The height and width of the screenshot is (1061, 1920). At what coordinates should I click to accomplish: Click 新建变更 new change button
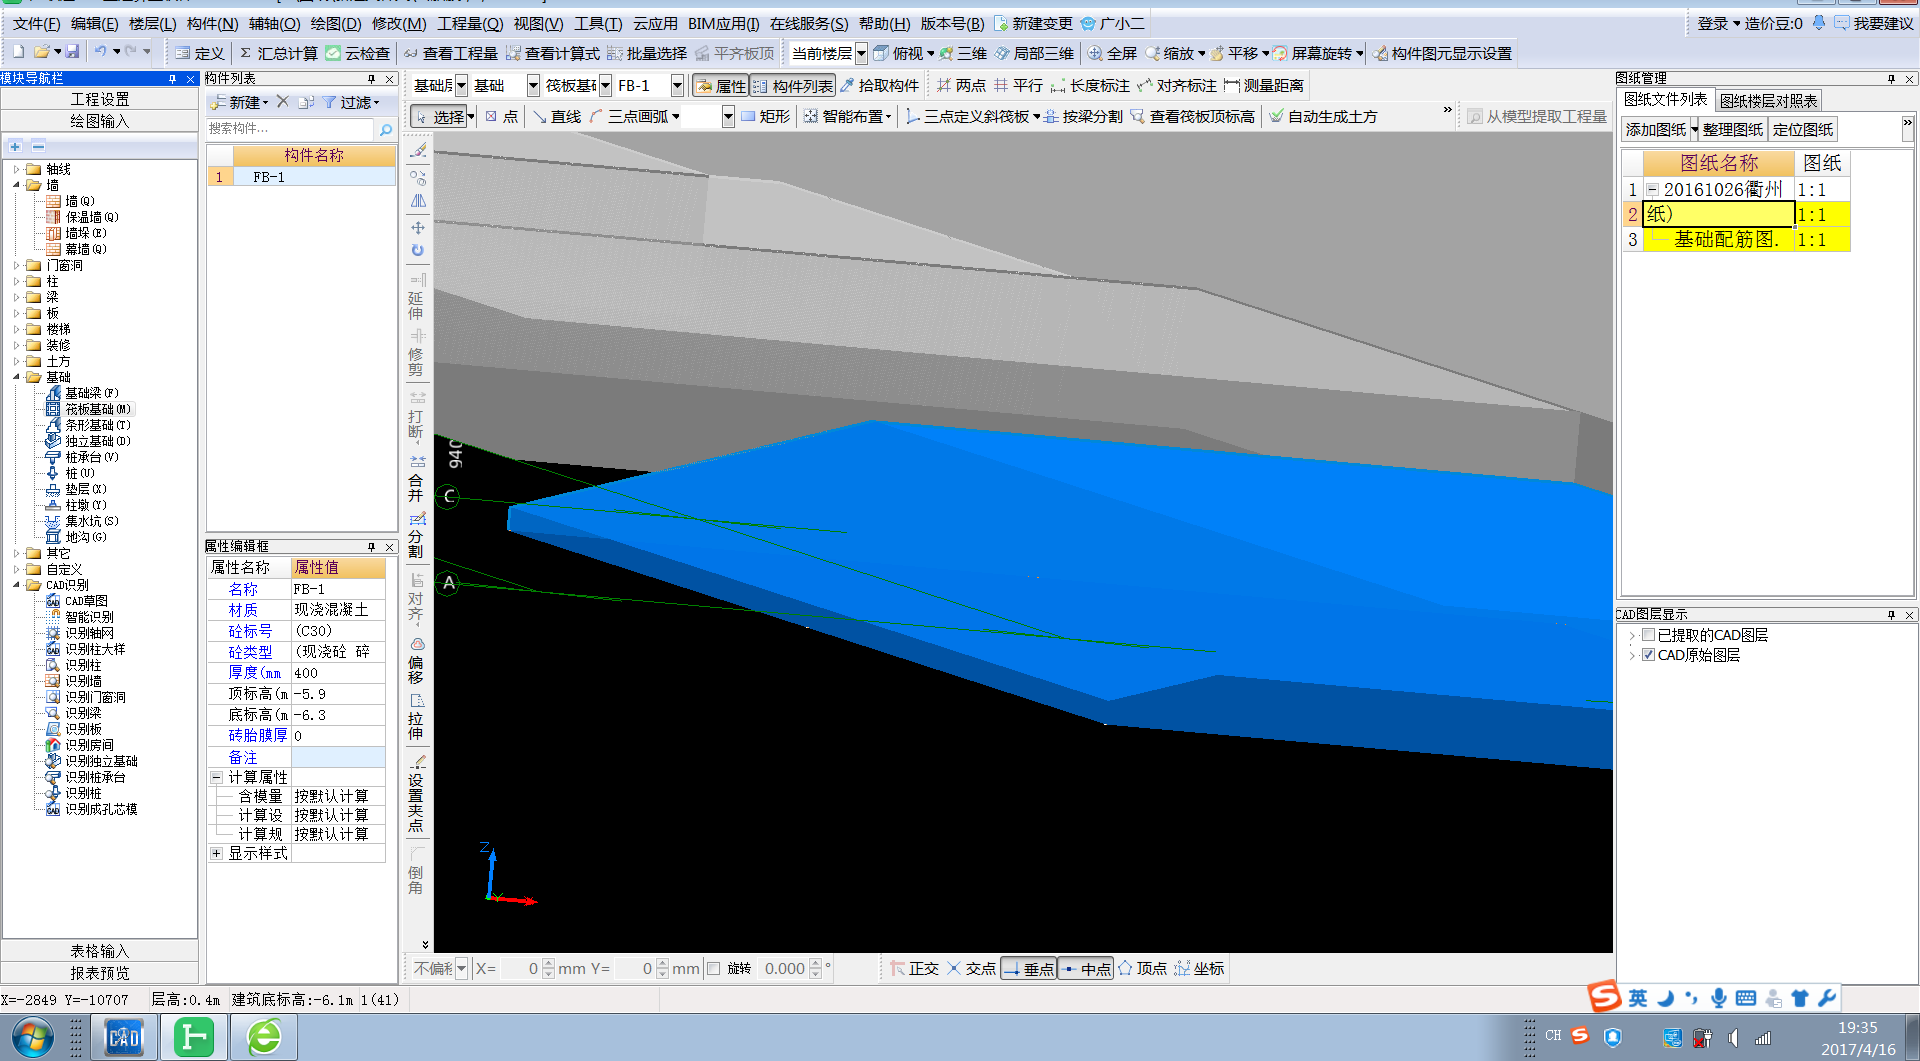click(1033, 23)
